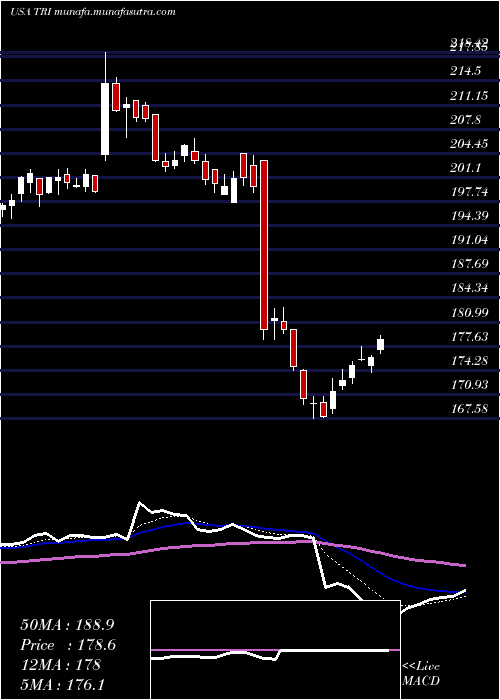500x700 pixels.
Task: Select the 214.5 price axis label
Action: [466, 71]
